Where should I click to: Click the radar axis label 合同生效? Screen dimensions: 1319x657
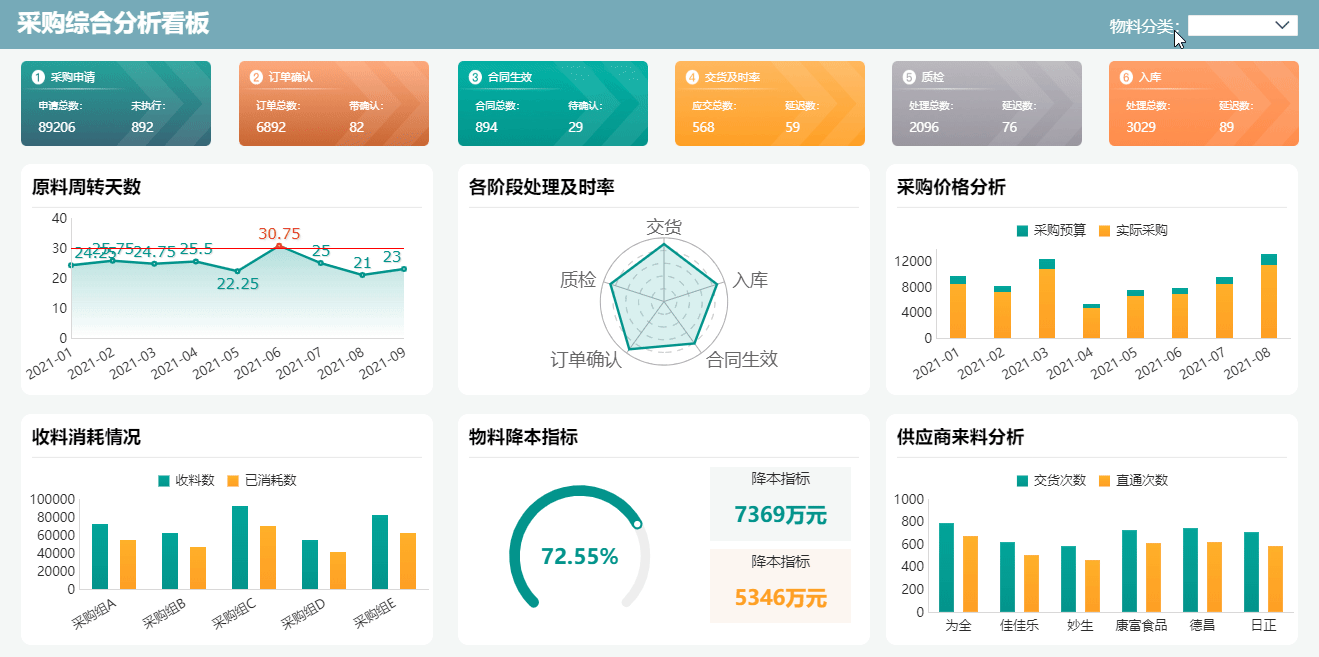(x=742, y=359)
